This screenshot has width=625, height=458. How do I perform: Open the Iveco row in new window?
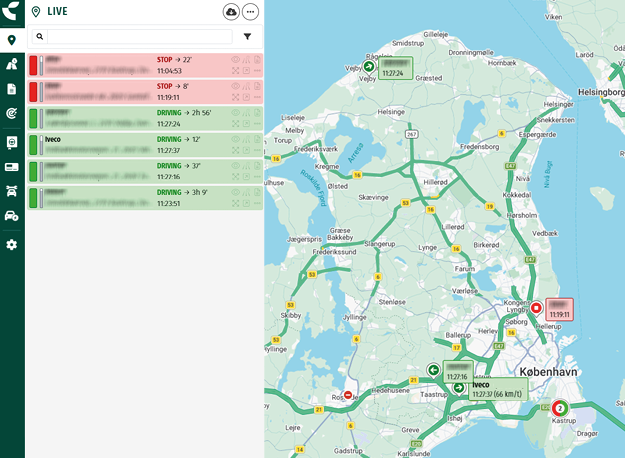pyautogui.click(x=246, y=150)
